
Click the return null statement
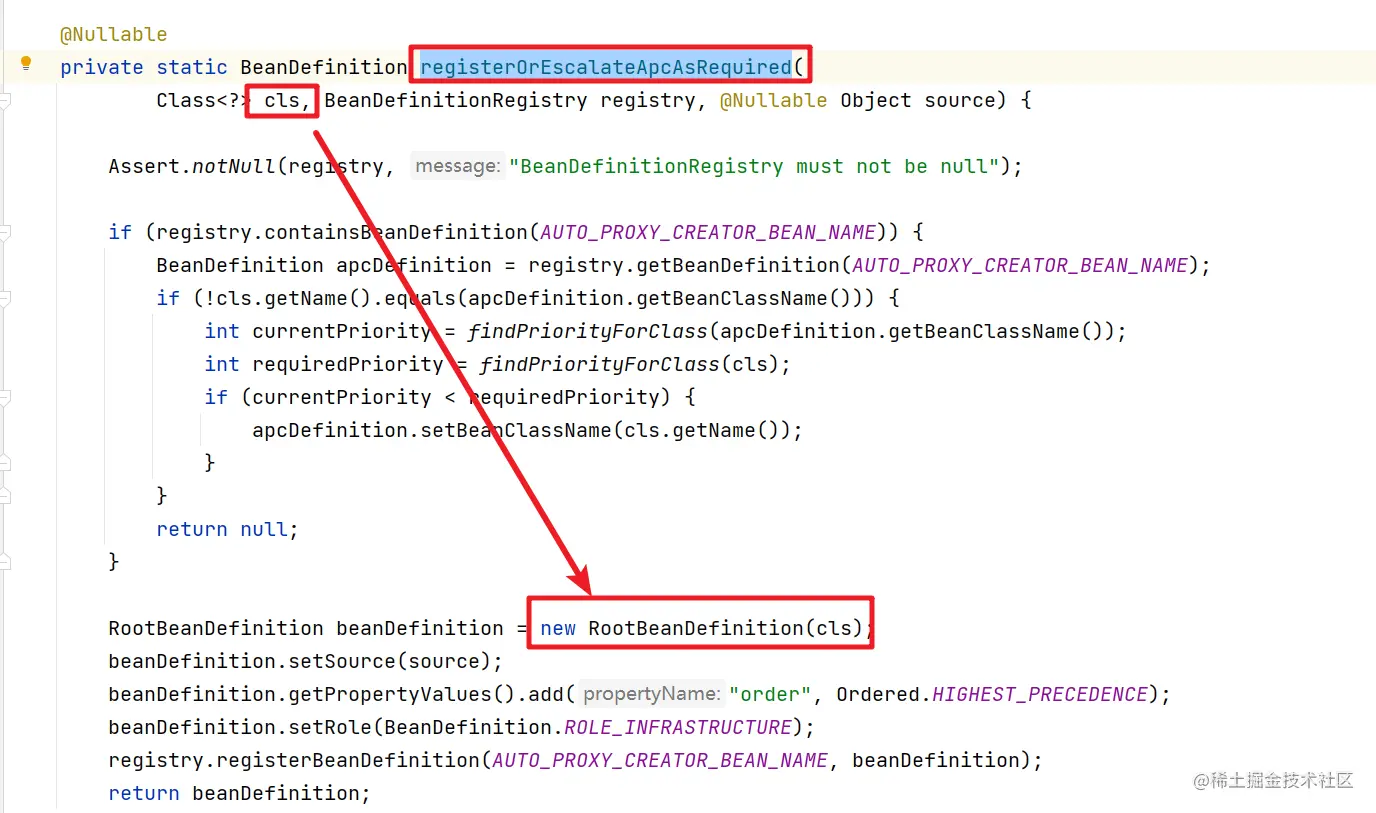coord(227,529)
